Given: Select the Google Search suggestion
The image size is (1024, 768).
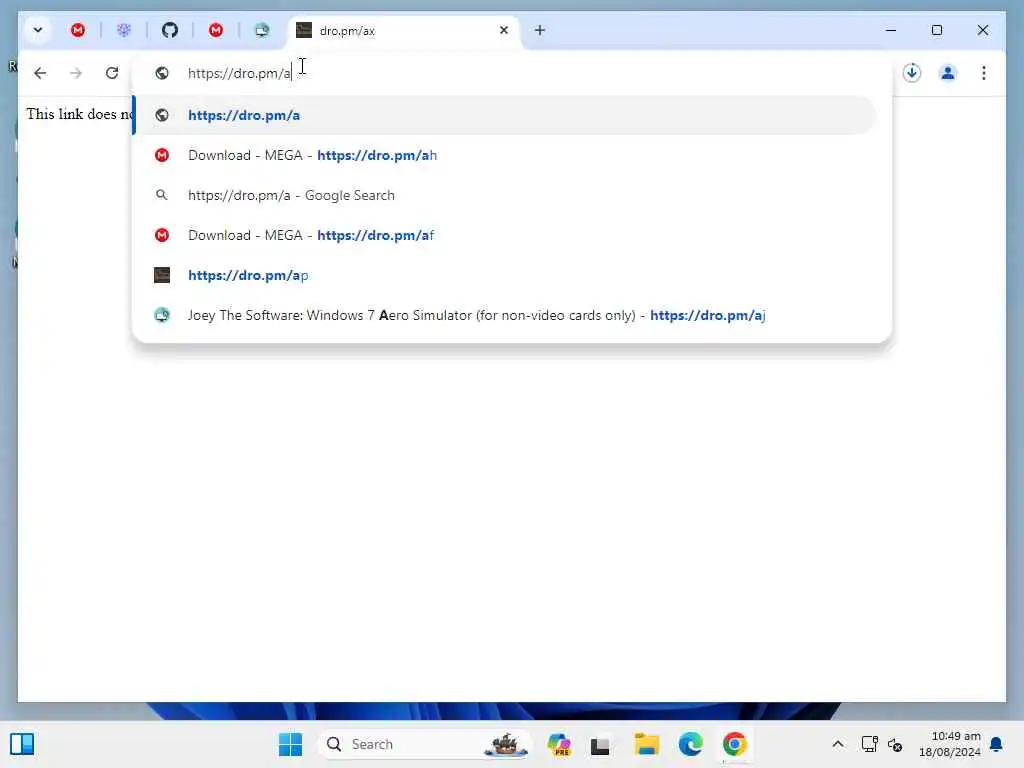Looking at the screenshot, I should (x=504, y=195).
